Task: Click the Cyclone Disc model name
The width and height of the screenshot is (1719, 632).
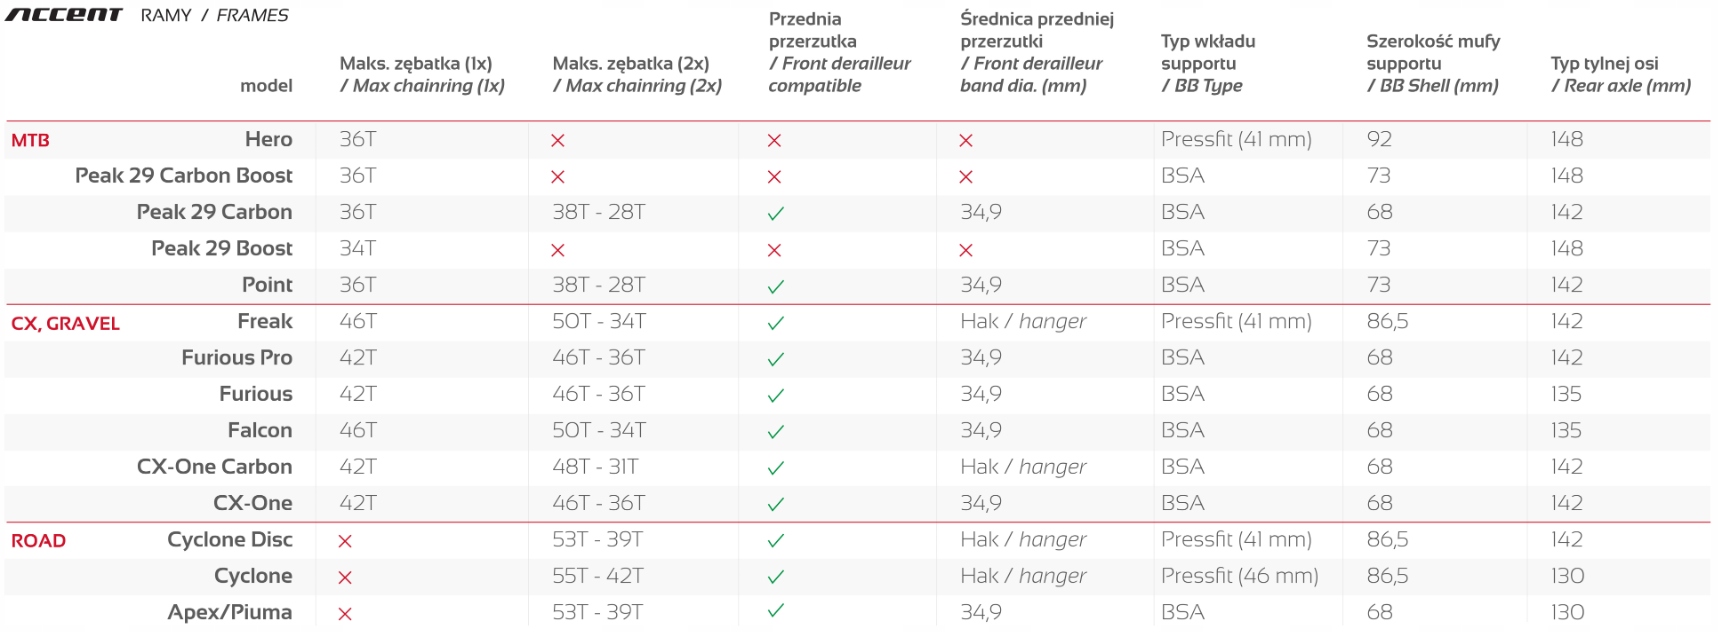Action: point(230,540)
